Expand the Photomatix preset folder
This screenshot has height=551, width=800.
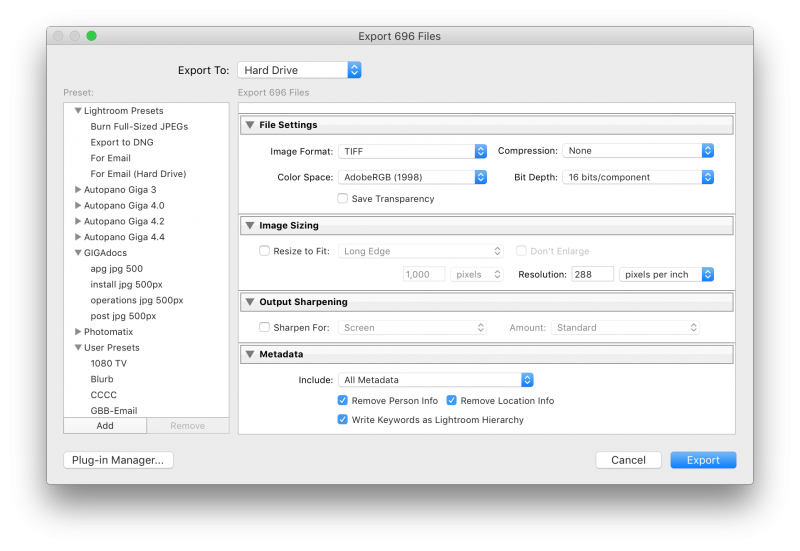coord(78,332)
